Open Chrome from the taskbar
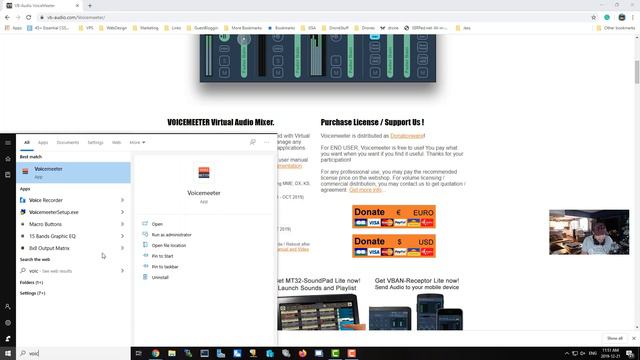640x360 pixels. pos(156,353)
